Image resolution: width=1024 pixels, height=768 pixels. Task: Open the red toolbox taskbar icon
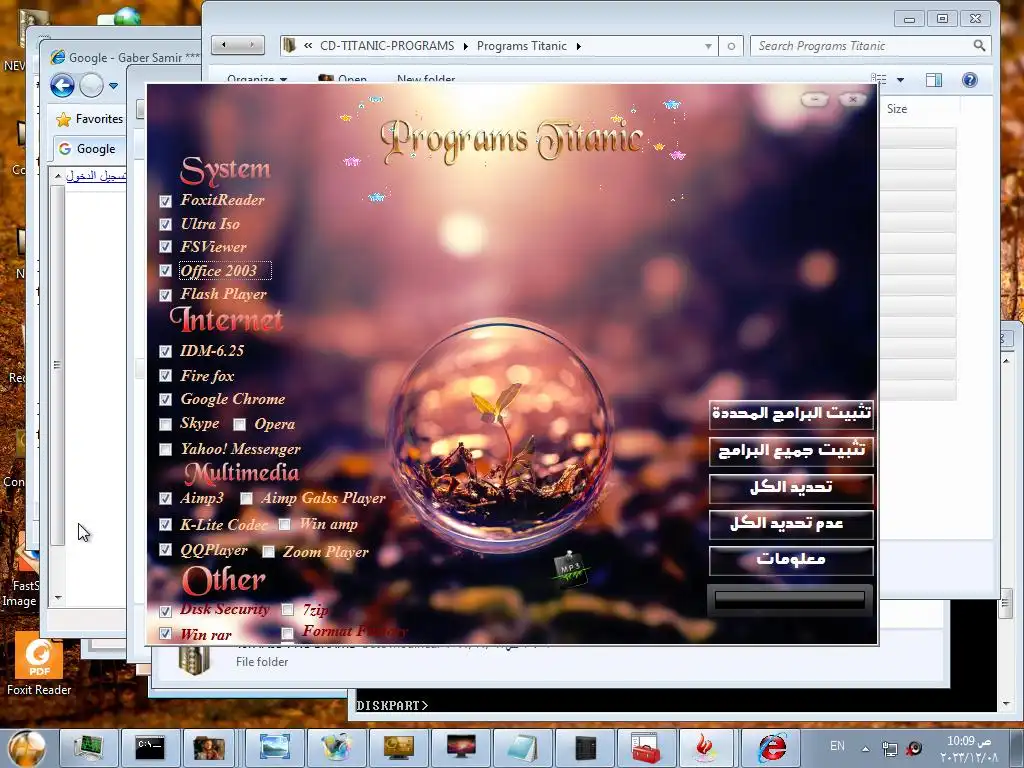647,748
